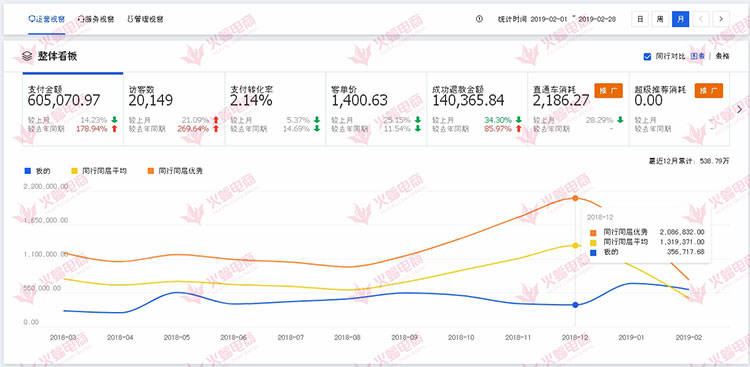
Task: Go to next period with right arrow
Action: click(721, 19)
